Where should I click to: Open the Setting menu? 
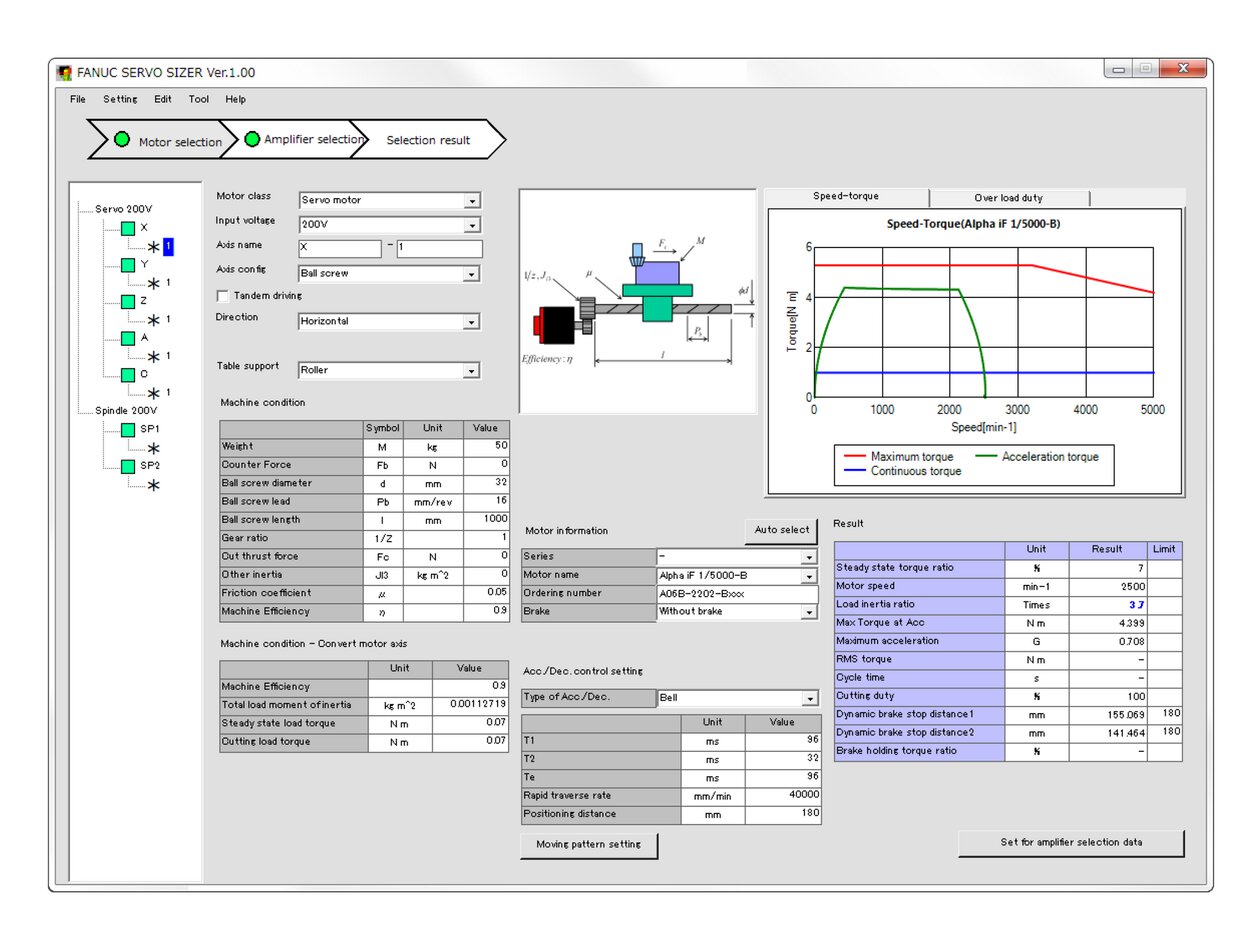click(x=120, y=99)
